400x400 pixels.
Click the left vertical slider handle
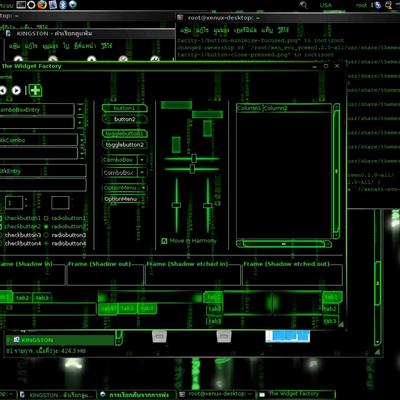coord(177,205)
